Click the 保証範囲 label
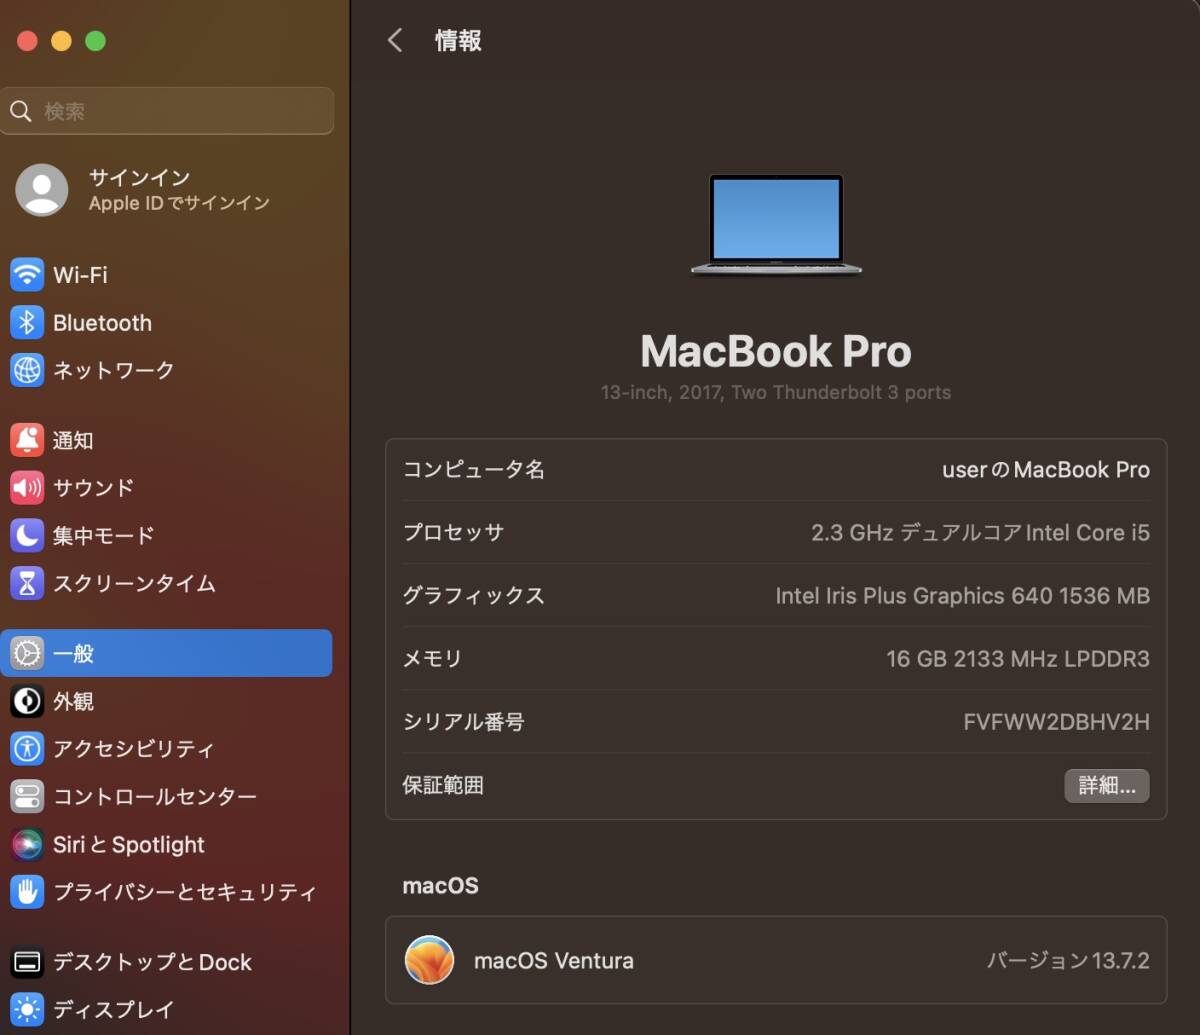 (x=443, y=785)
